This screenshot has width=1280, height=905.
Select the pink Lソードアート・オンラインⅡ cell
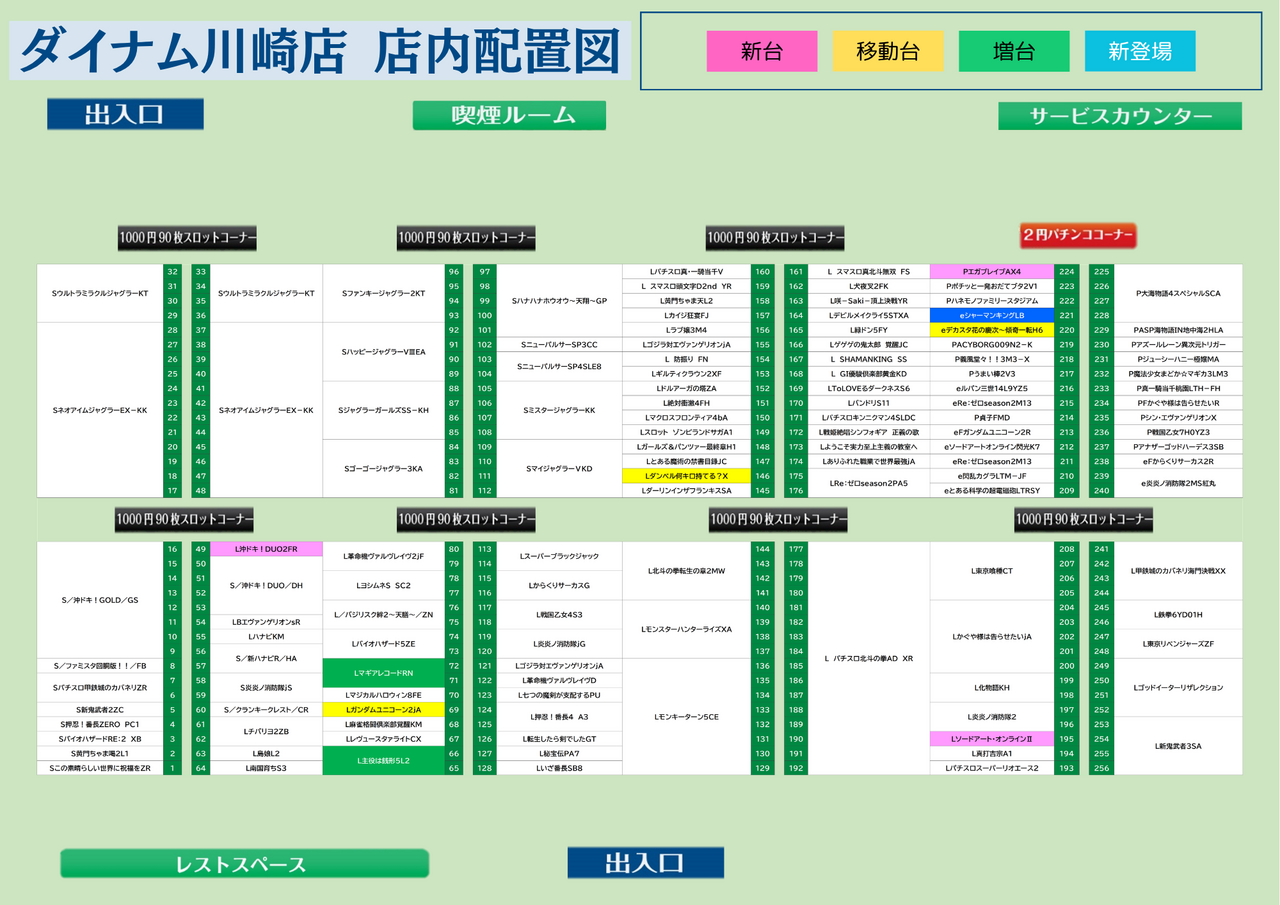coord(992,738)
